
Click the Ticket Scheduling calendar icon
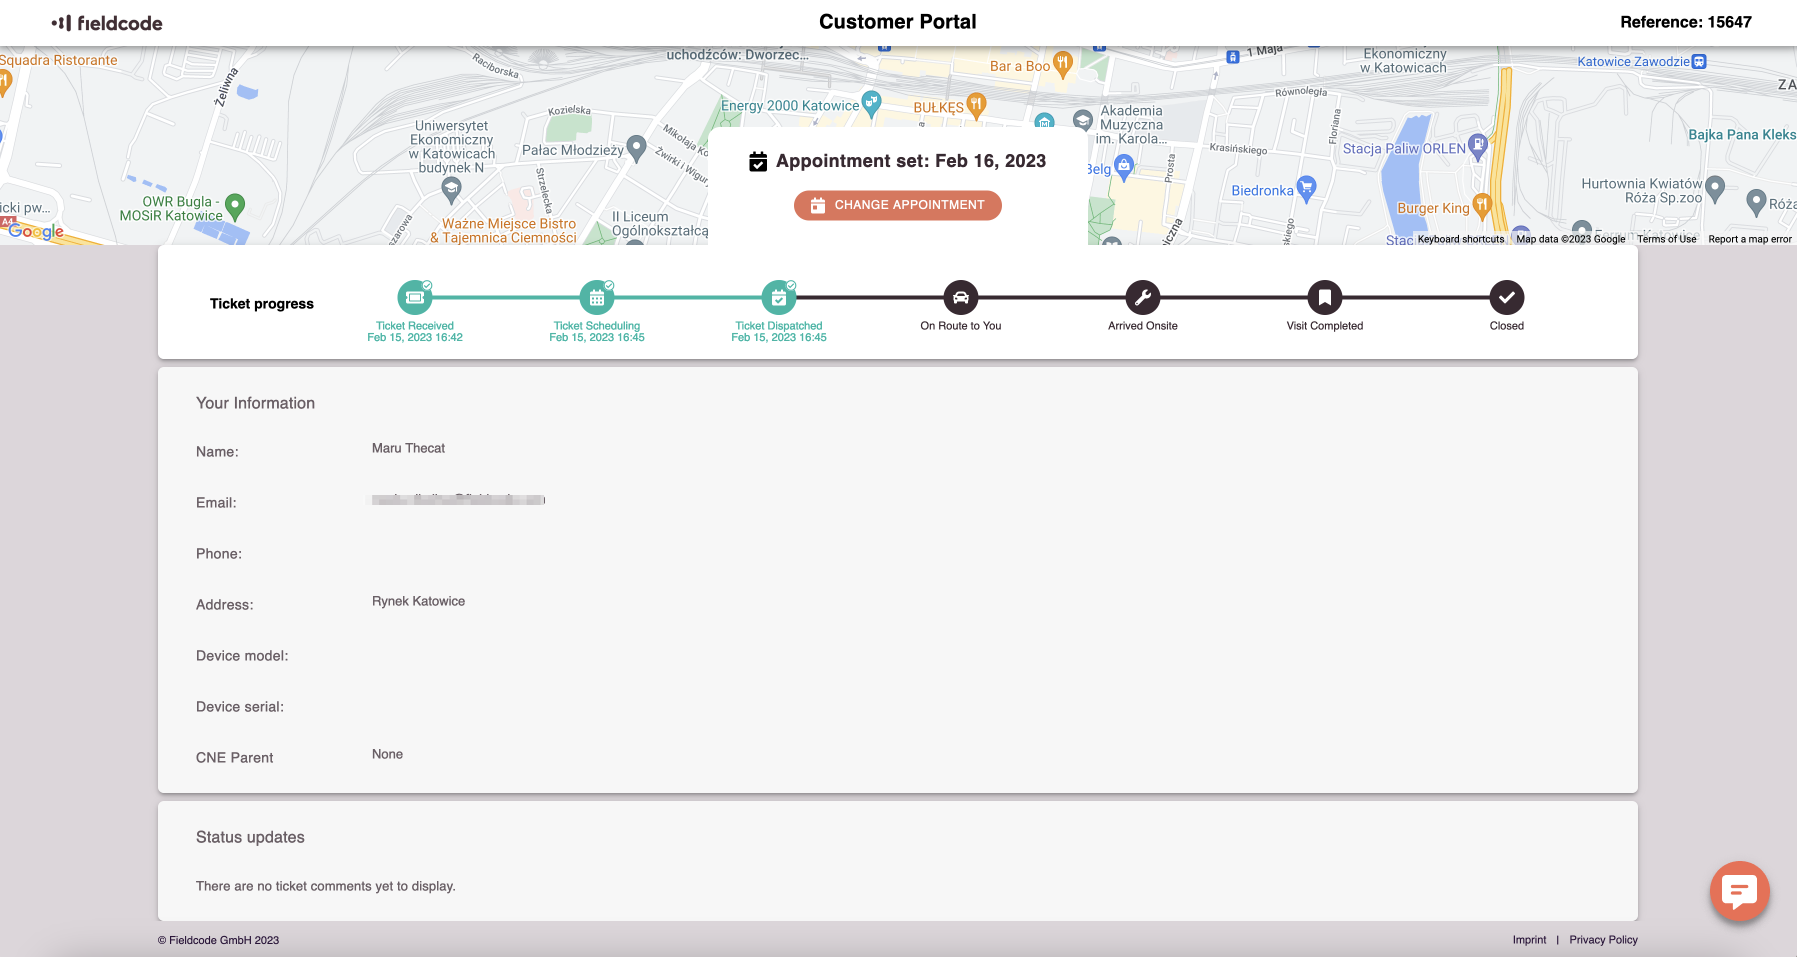coord(597,298)
